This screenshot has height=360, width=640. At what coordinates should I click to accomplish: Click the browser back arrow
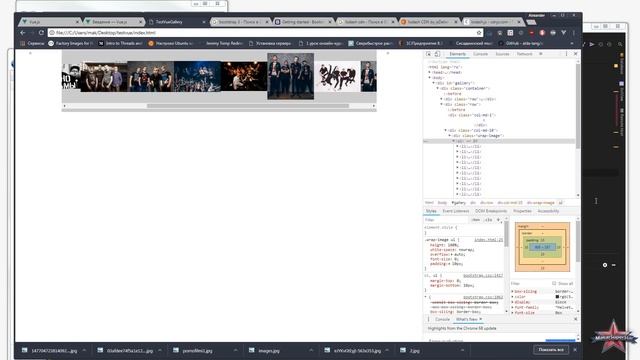(x=22, y=33)
